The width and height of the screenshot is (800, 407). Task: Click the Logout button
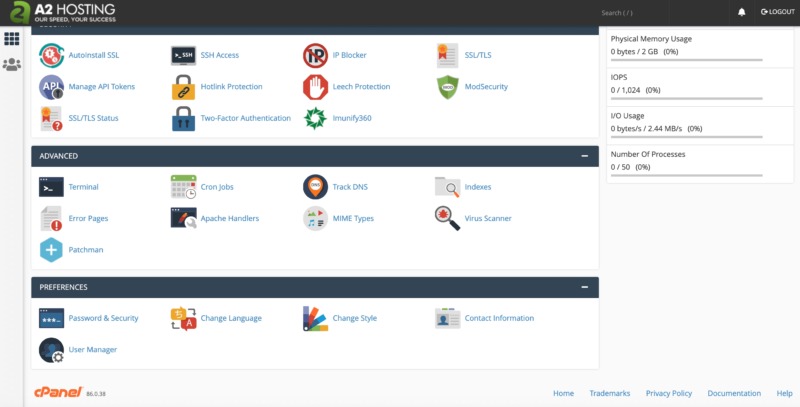tap(777, 12)
